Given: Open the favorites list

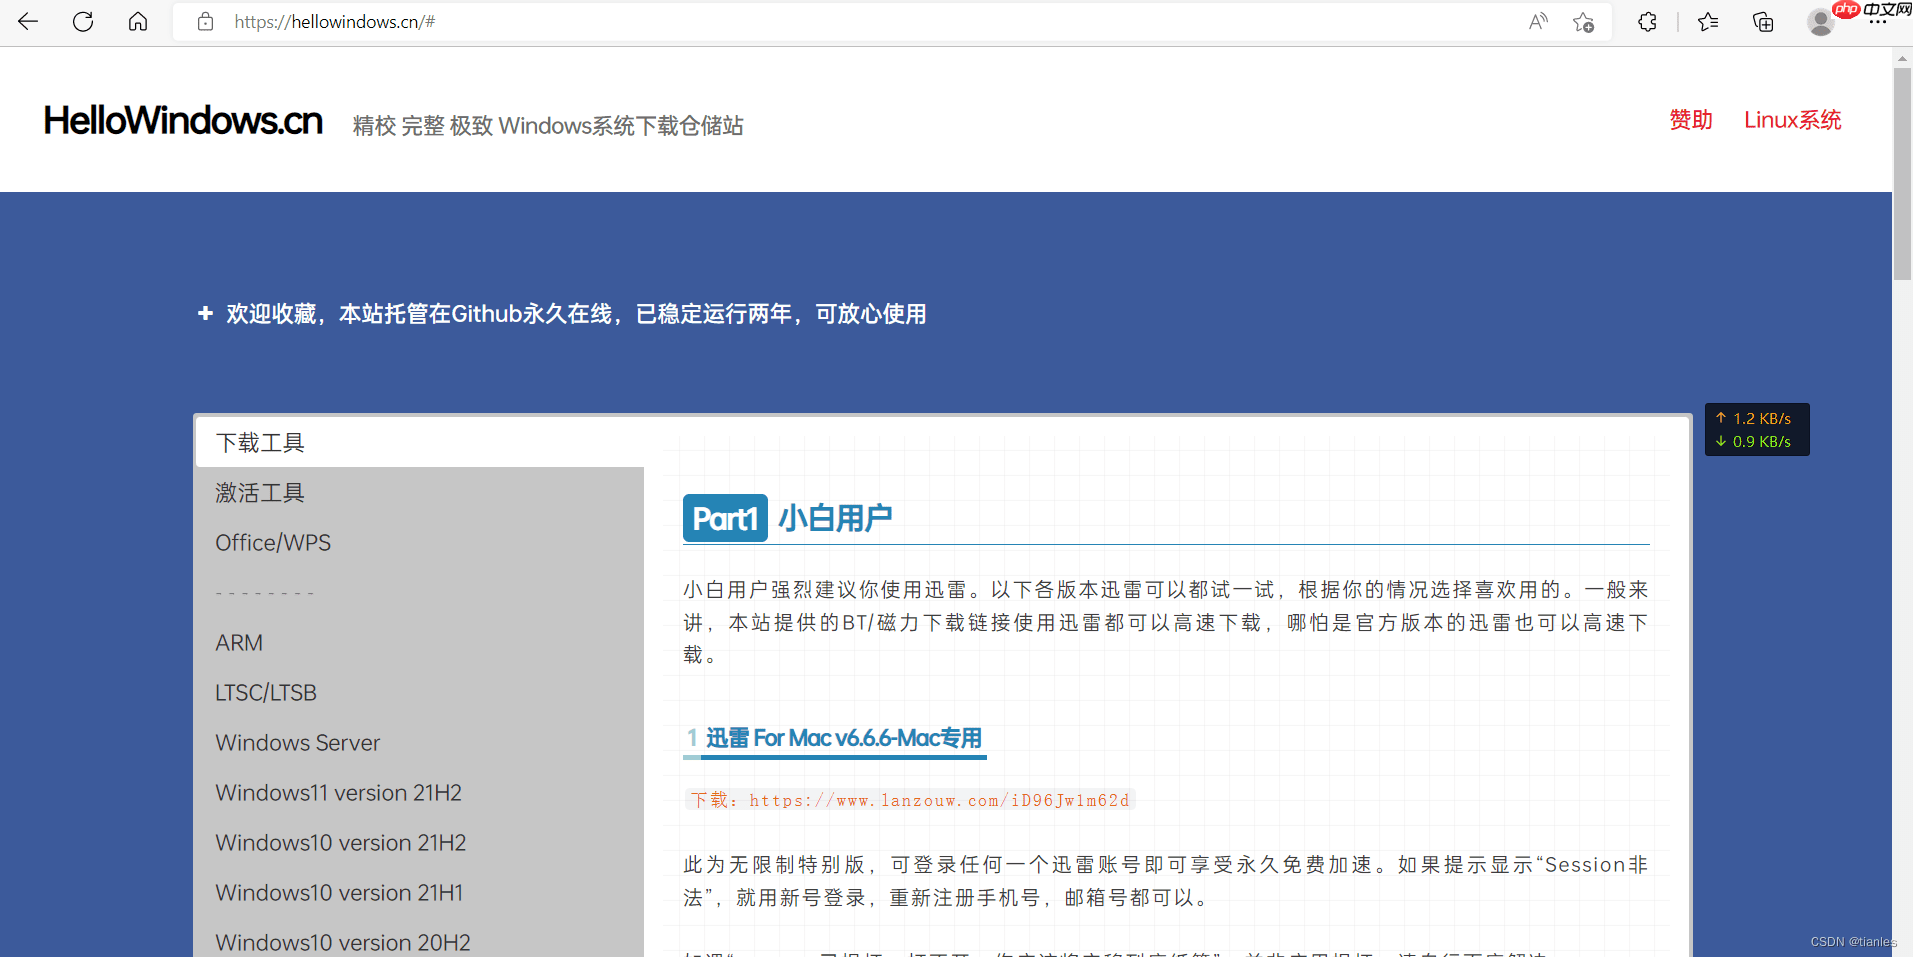Looking at the screenshot, I should [1708, 22].
